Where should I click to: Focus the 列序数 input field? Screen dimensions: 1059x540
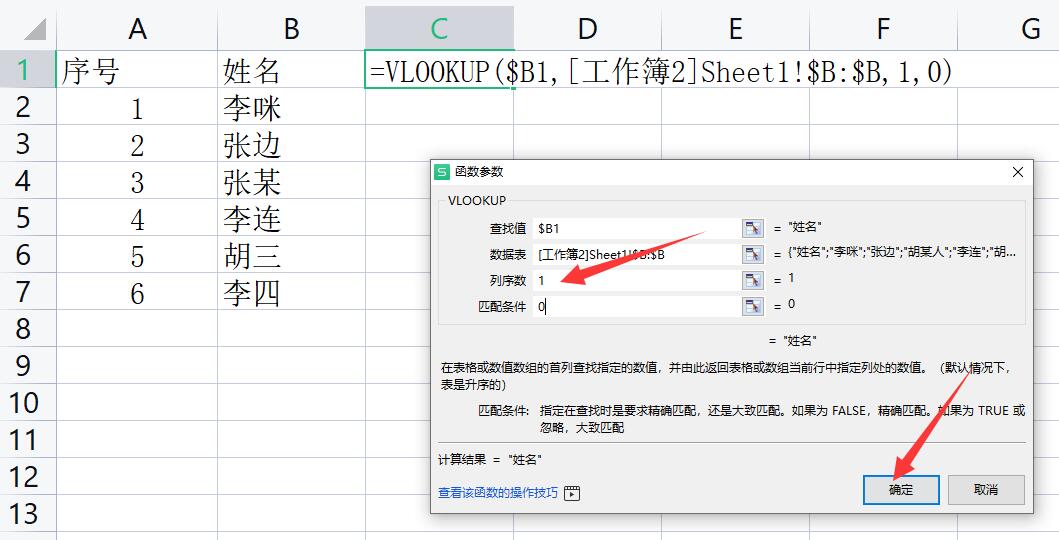point(635,281)
